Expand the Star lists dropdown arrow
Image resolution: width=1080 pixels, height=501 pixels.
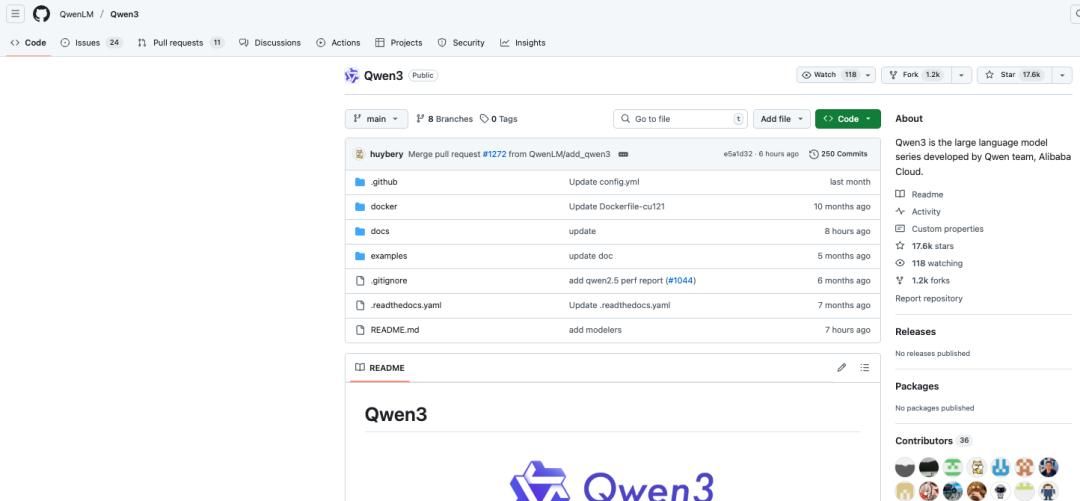(1062, 75)
